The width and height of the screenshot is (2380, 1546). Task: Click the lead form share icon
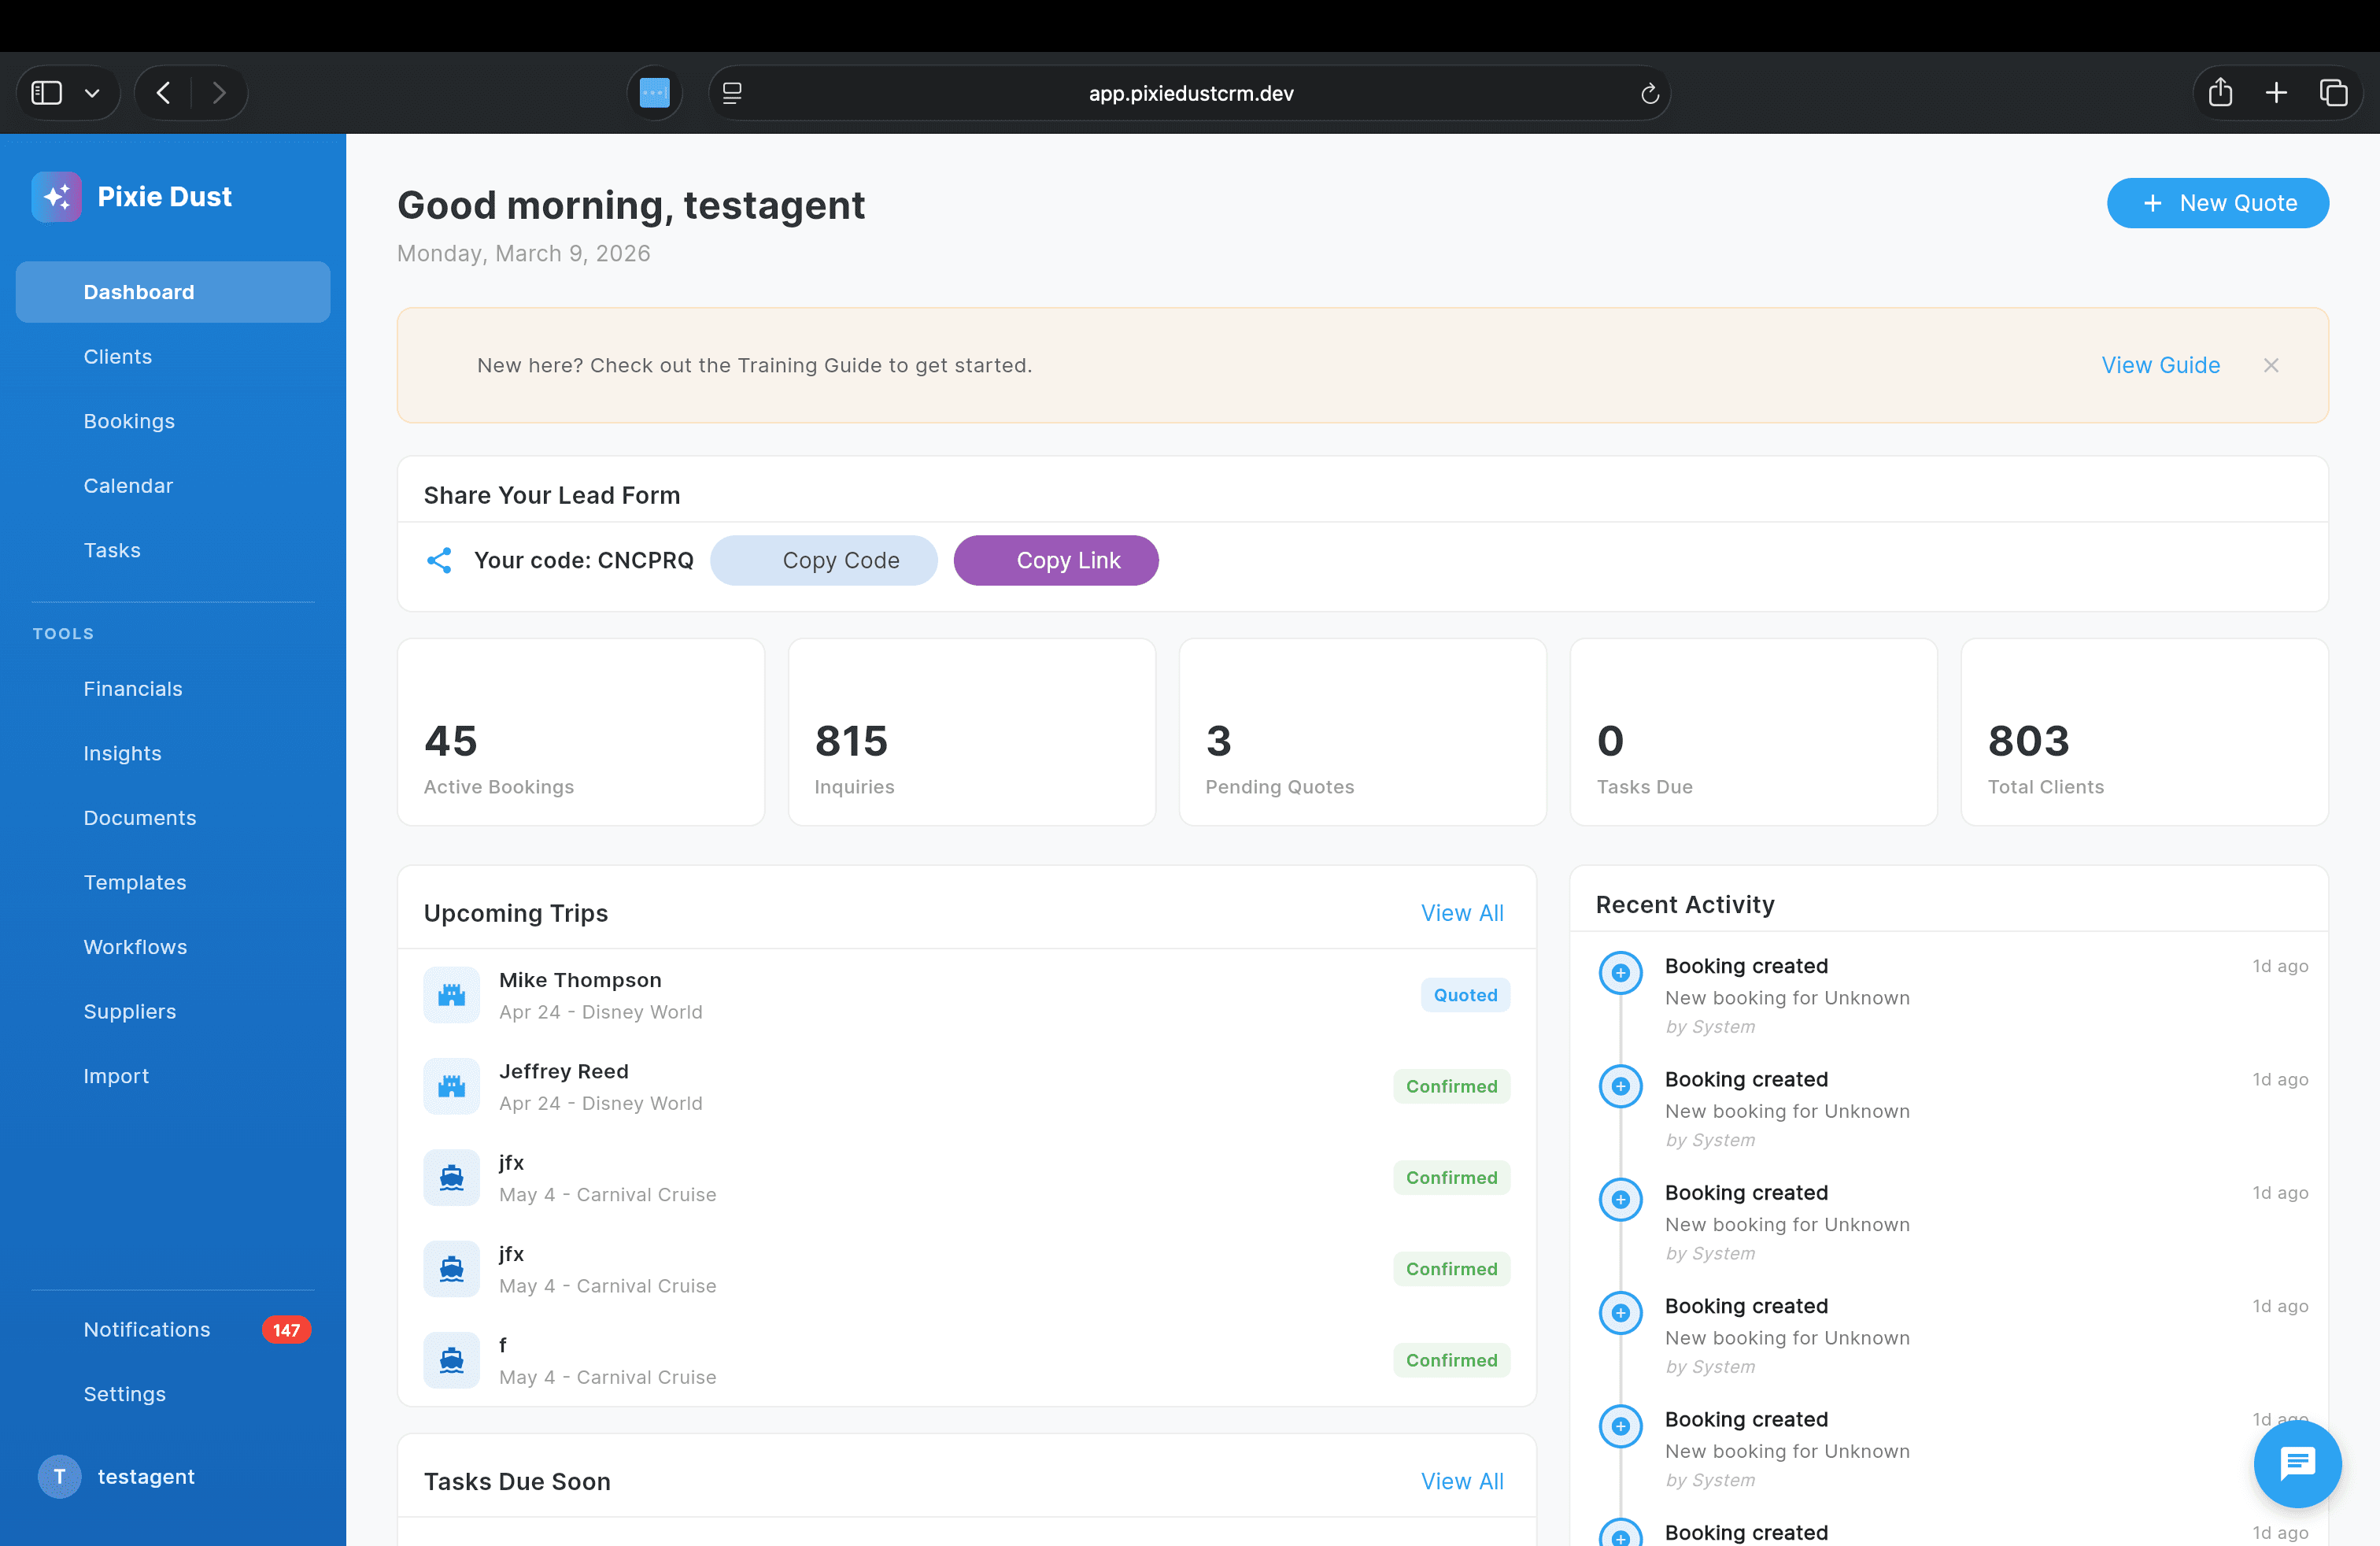point(439,560)
